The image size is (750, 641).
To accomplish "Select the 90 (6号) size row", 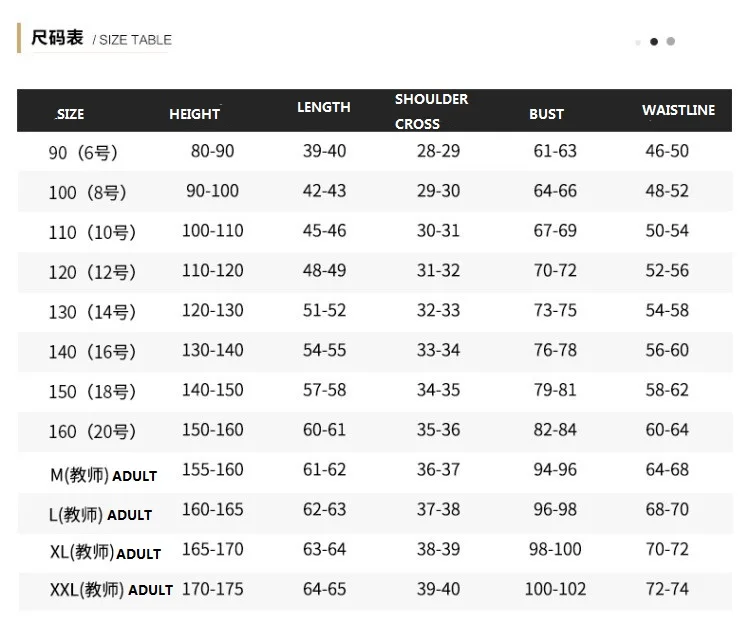I will tap(375, 152).
